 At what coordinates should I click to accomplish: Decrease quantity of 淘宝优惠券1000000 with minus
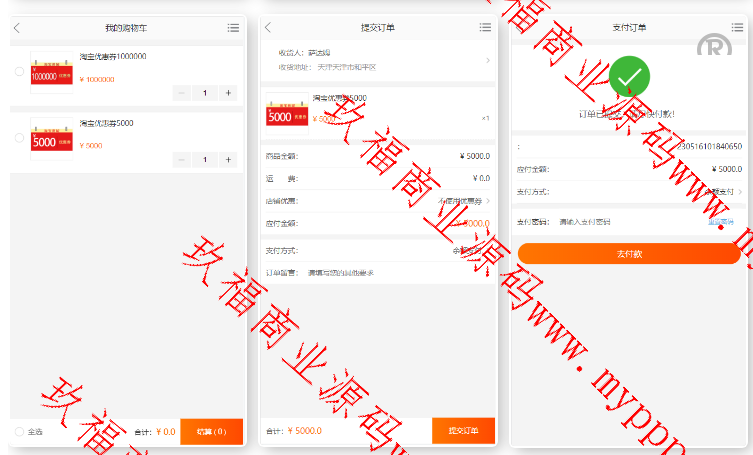(x=182, y=93)
